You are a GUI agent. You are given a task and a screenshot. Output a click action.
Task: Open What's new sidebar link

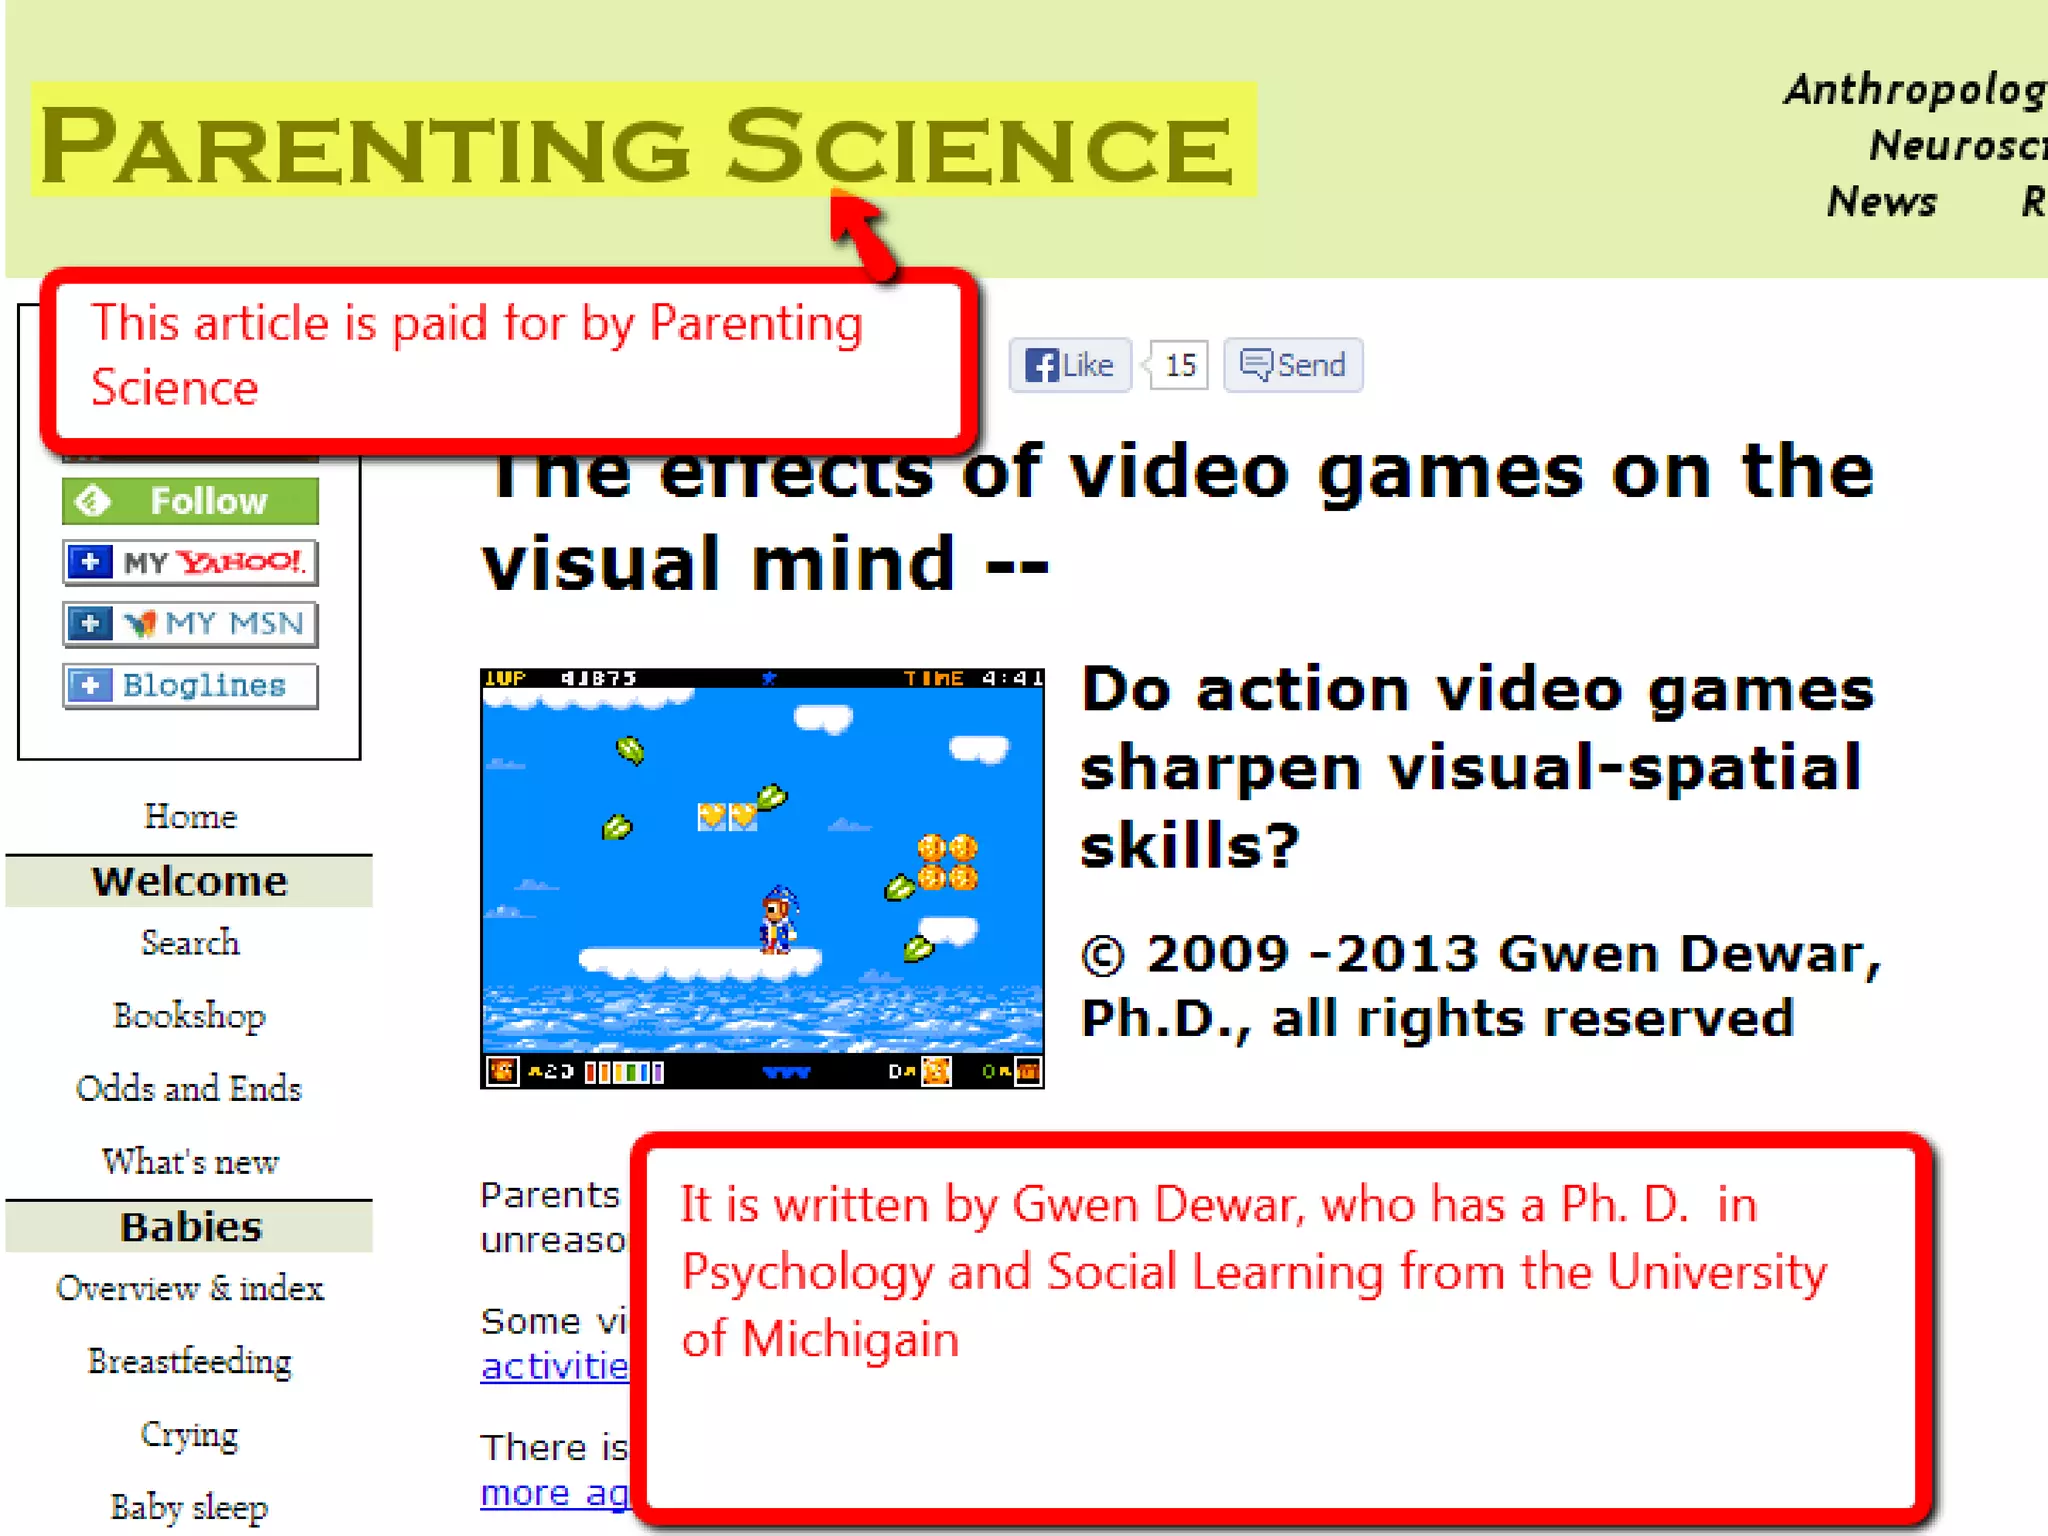[190, 1162]
